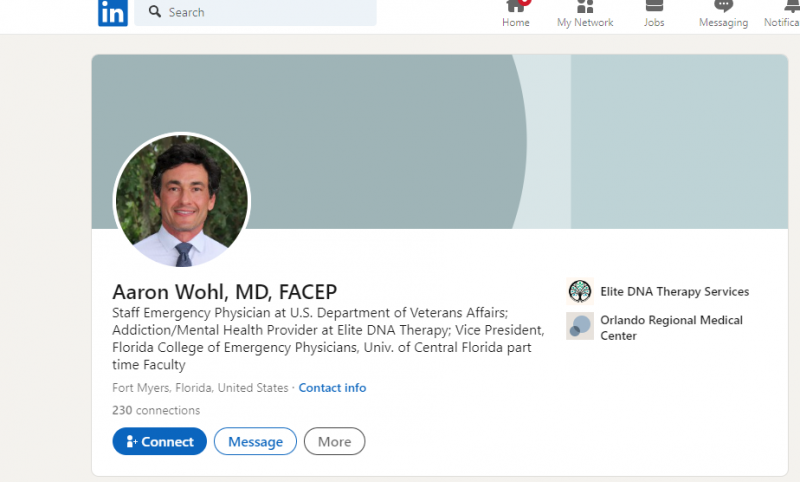Click the Staff Emergency Physician headline text

point(329,339)
